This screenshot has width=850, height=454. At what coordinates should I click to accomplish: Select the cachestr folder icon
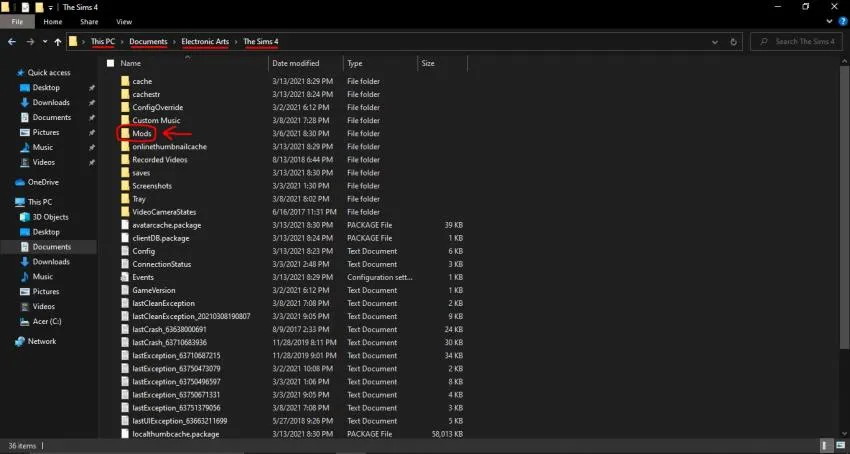(125, 94)
